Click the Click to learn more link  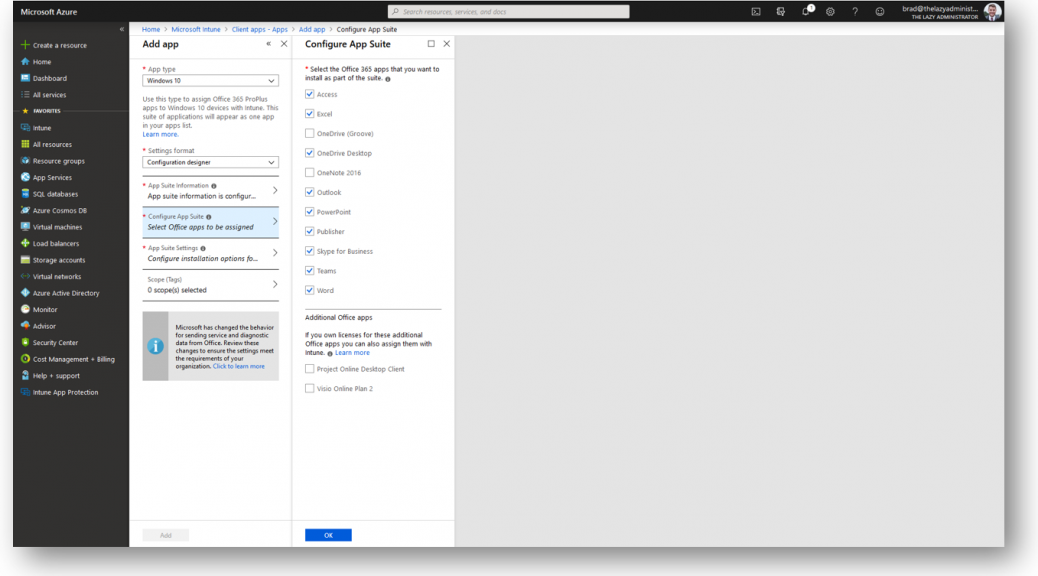point(238,366)
